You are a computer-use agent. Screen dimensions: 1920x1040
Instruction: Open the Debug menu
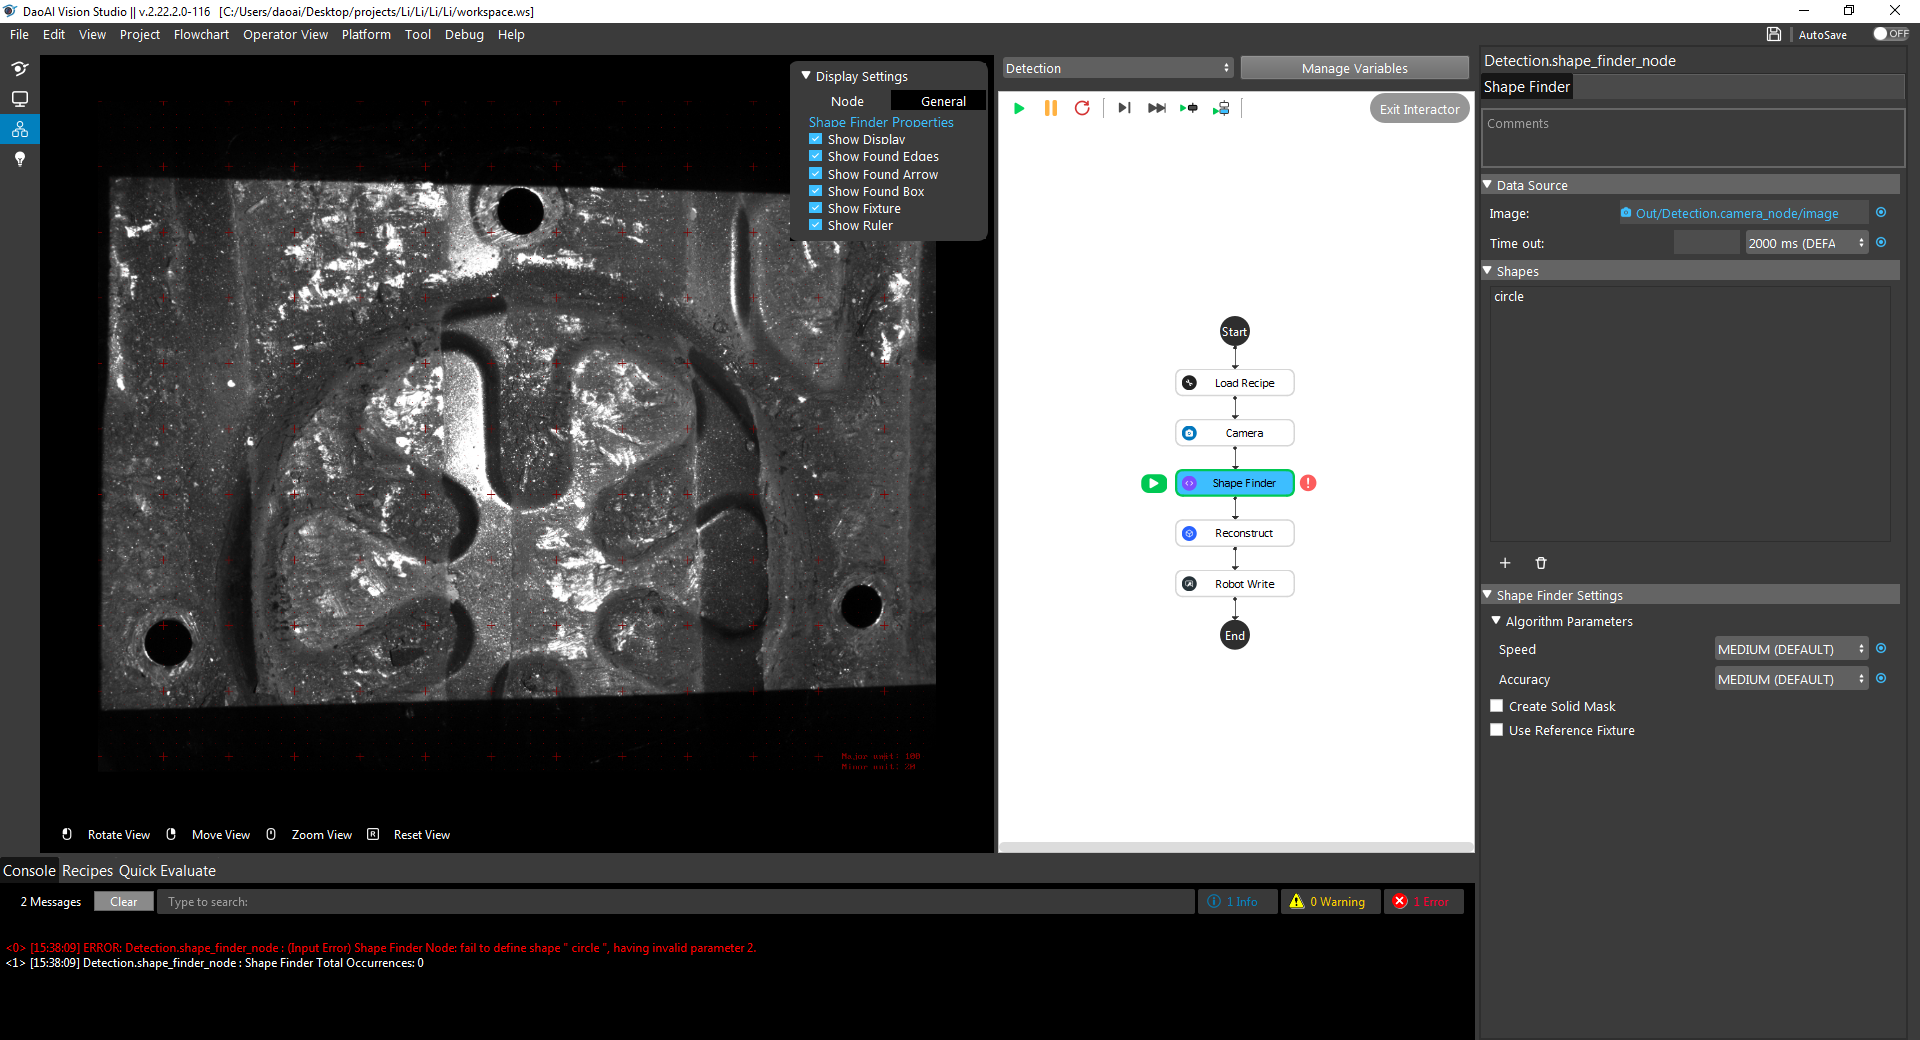(x=464, y=34)
